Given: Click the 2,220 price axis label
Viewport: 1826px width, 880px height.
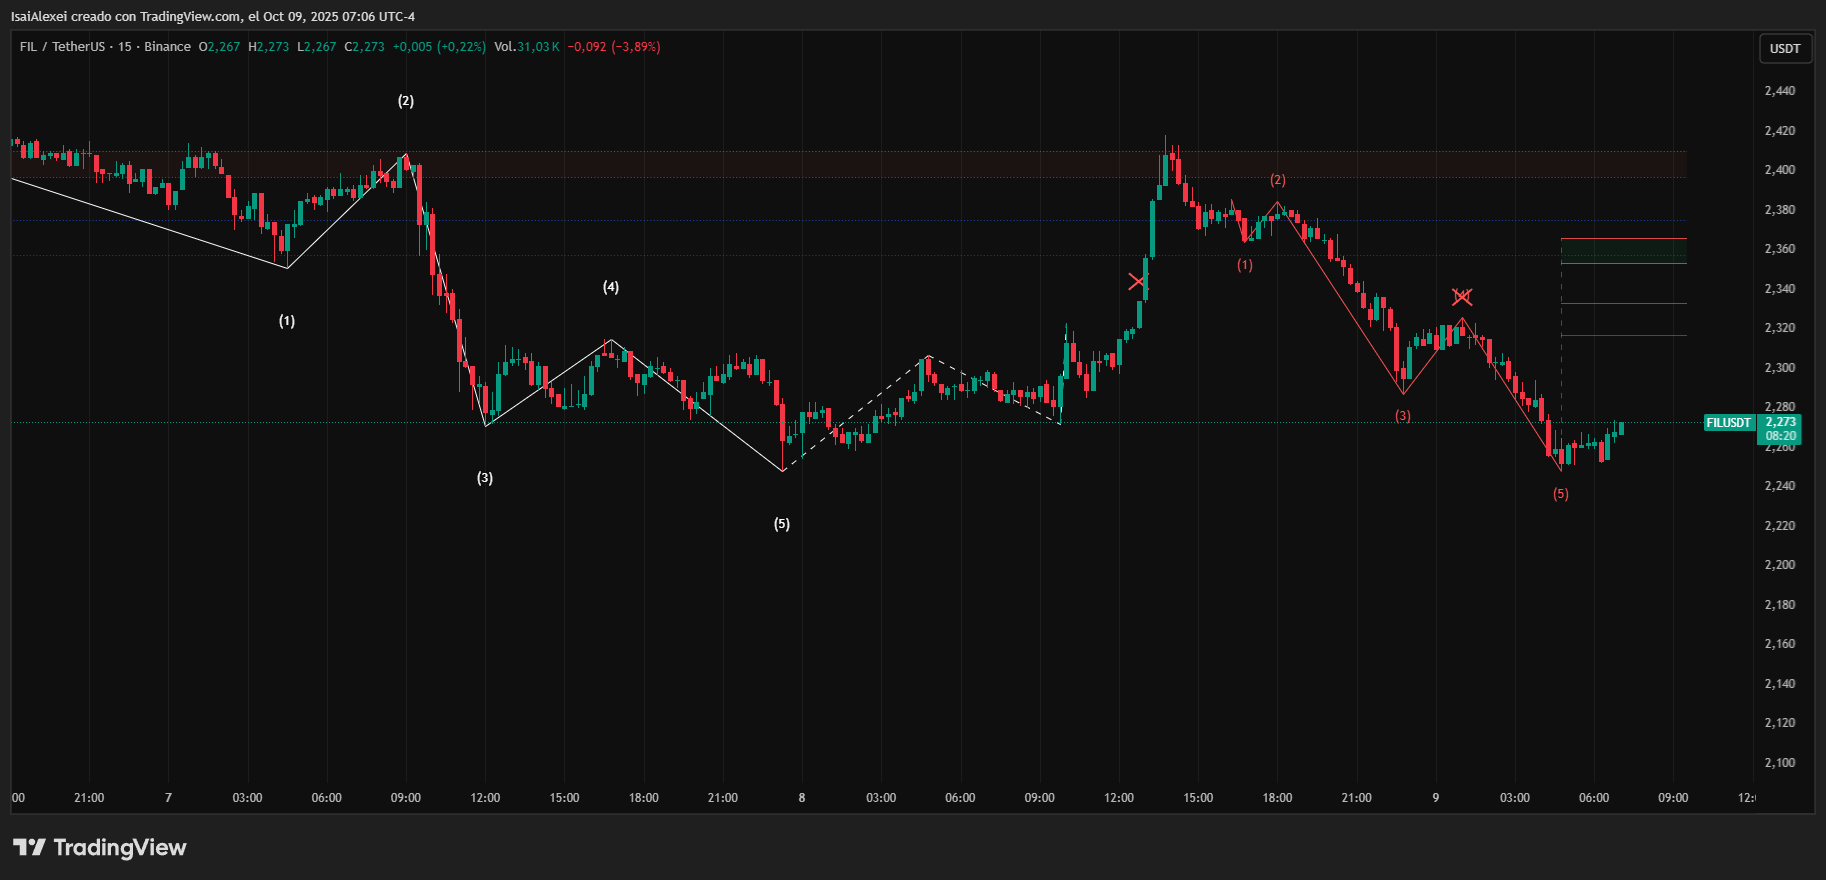Looking at the screenshot, I should (x=1780, y=526).
